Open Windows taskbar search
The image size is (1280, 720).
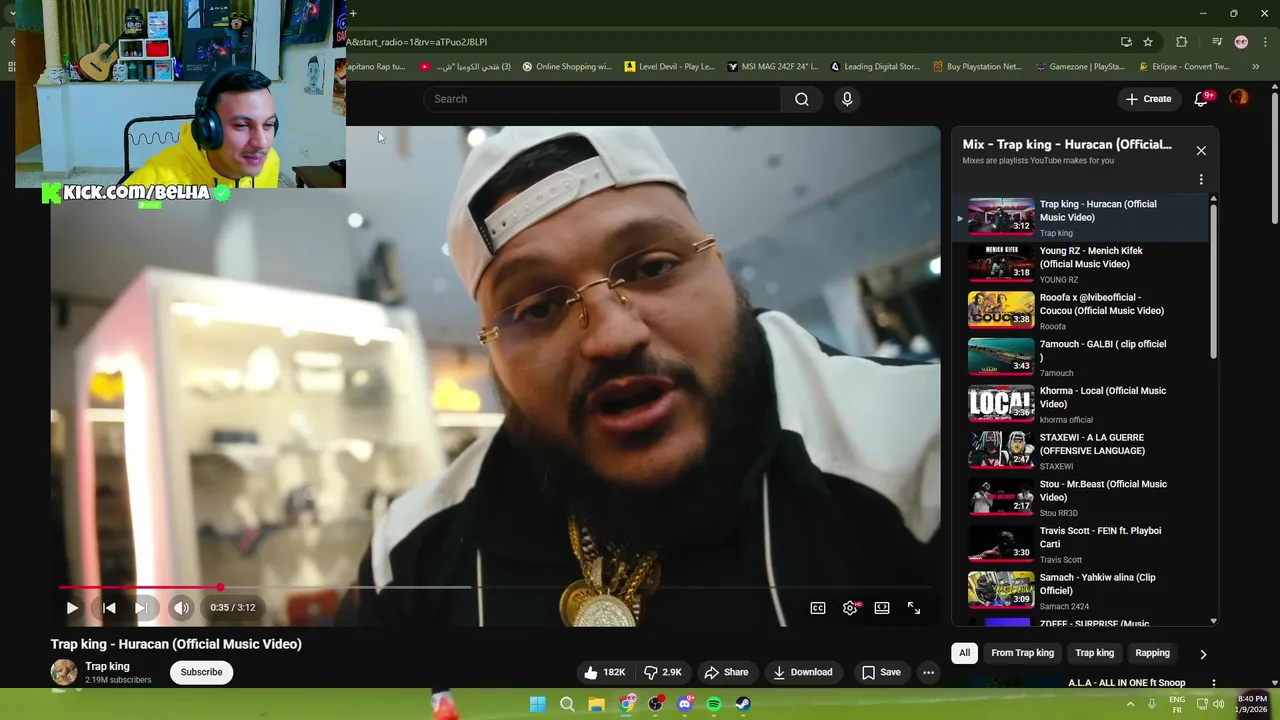click(567, 704)
